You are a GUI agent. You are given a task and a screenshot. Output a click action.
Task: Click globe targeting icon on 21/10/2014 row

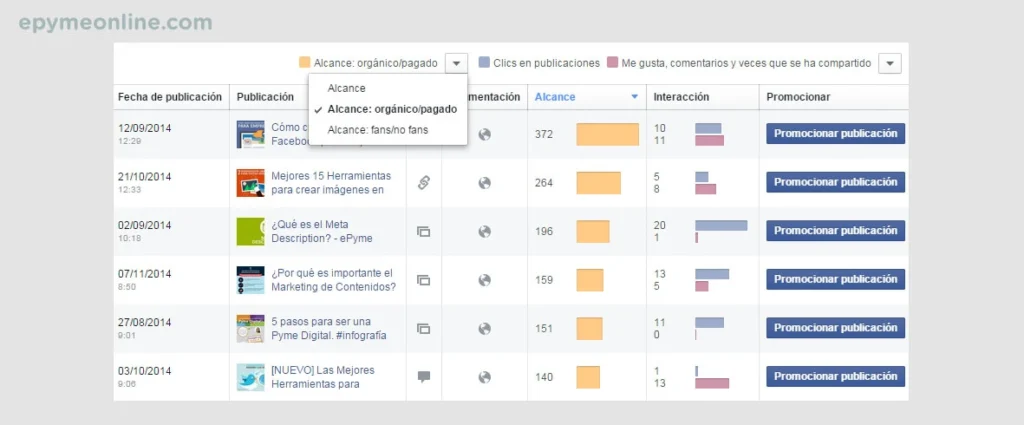pos(485,183)
